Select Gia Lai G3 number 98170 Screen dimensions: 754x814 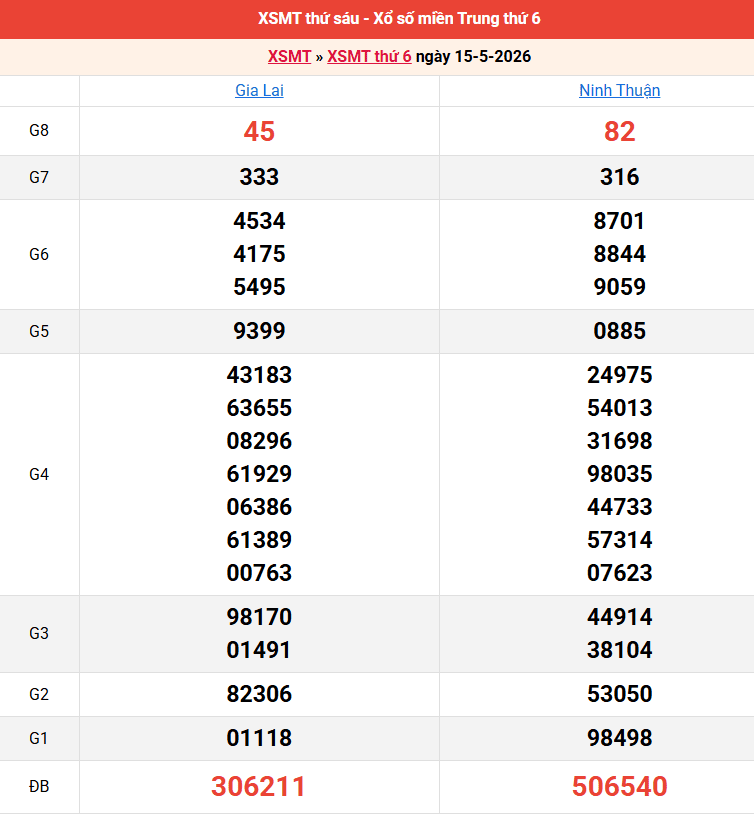pos(259,617)
